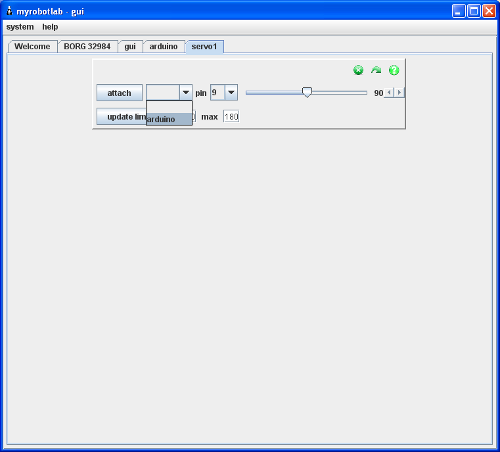
Task: Click the servo position slider thumb
Action: click(x=307, y=92)
